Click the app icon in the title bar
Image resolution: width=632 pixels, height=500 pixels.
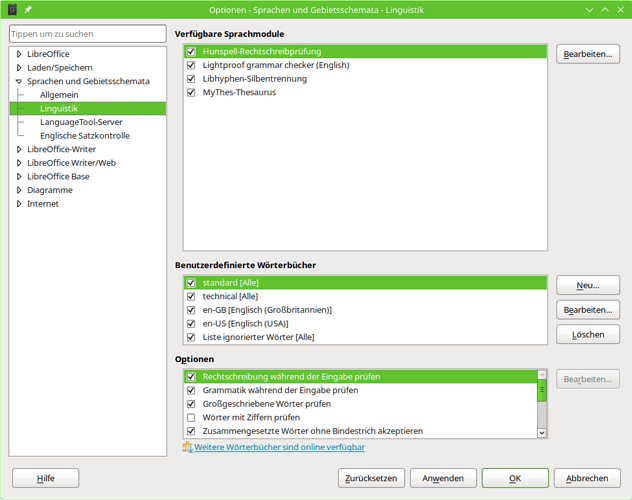13,9
